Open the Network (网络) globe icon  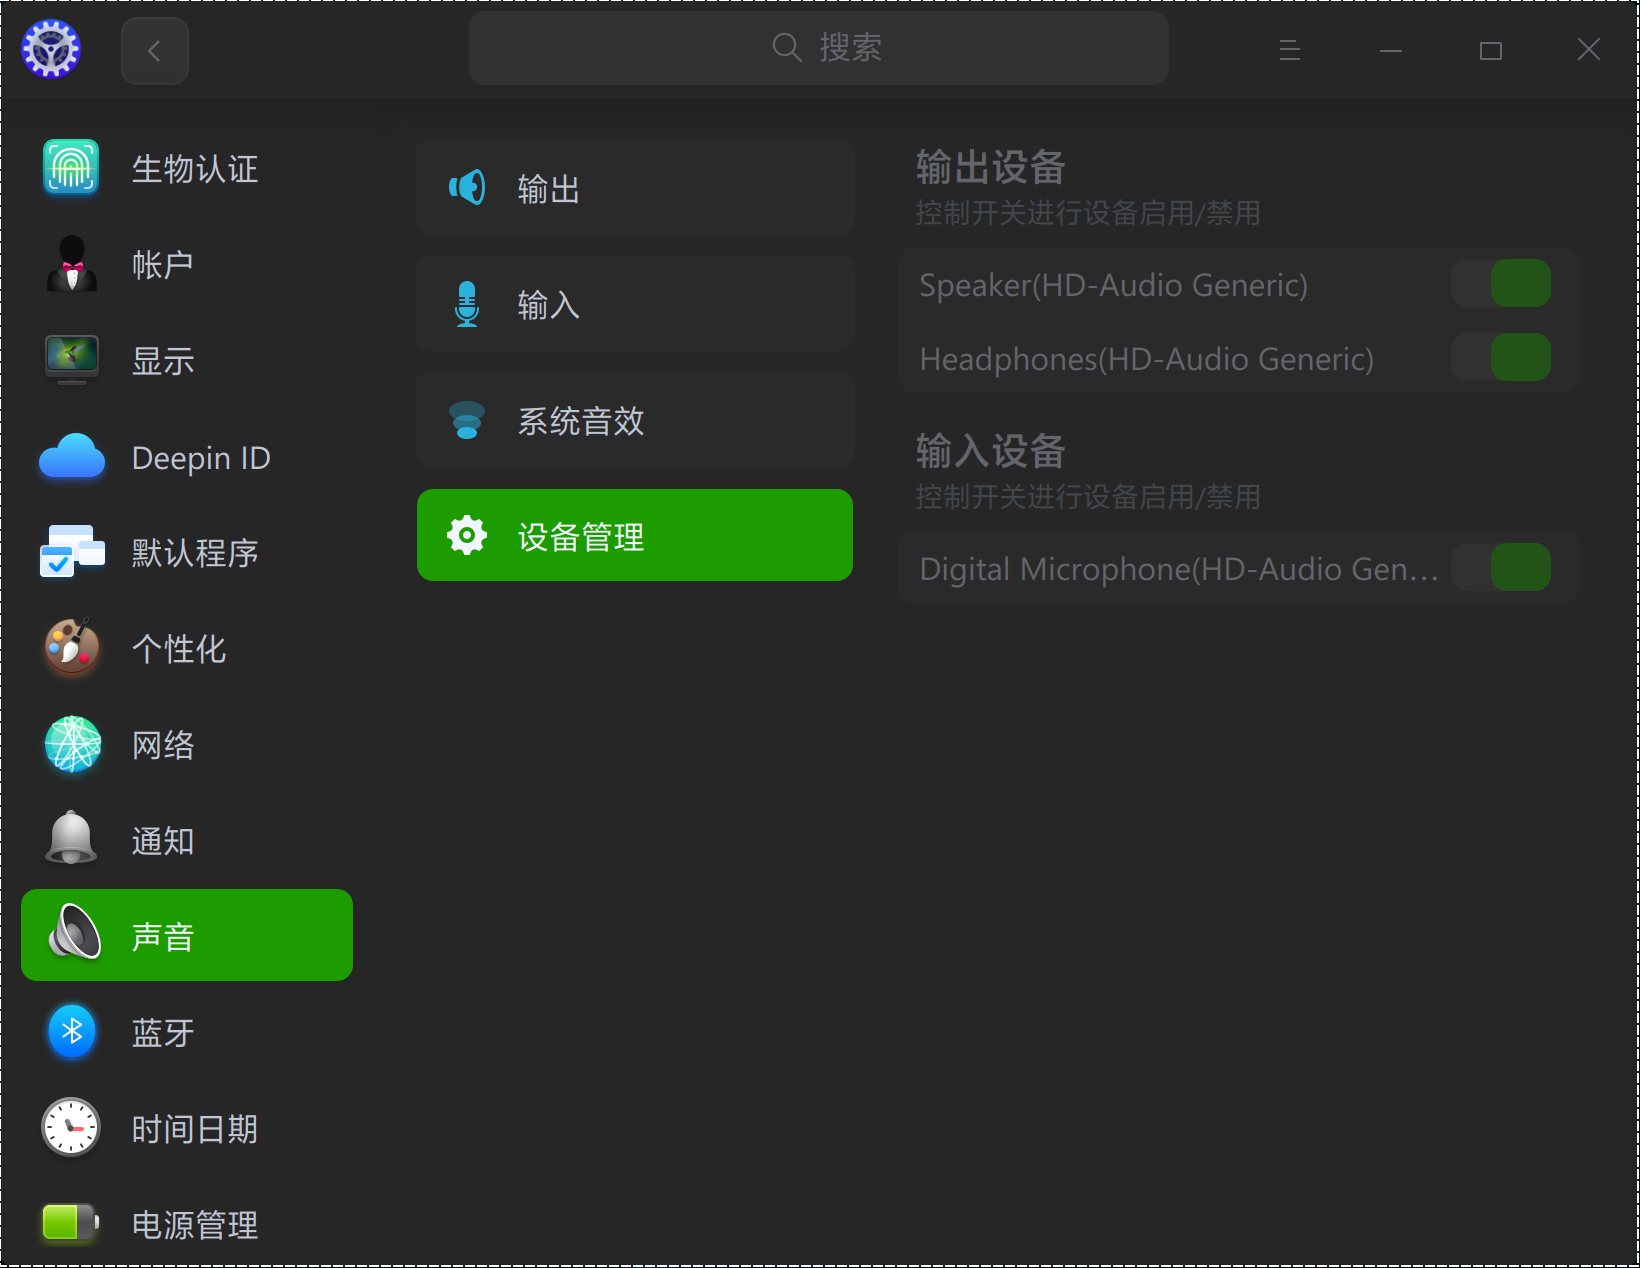(x=71, y=744)
